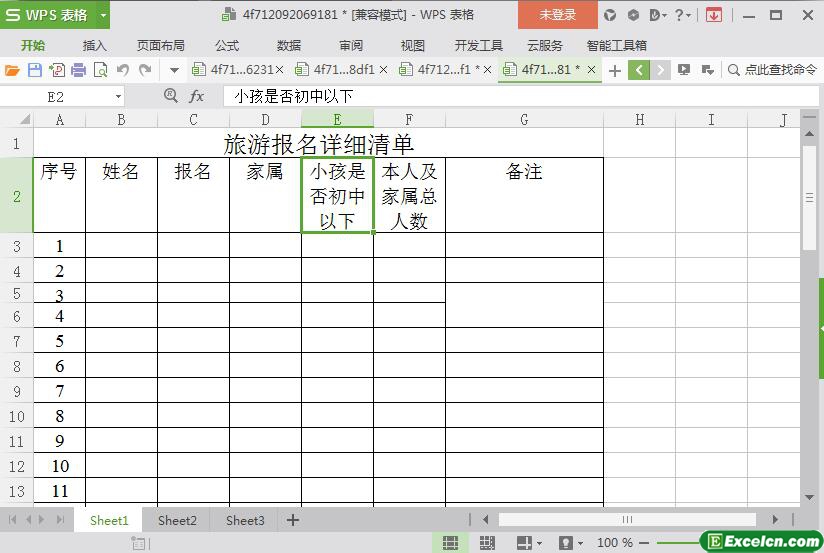This screenshot has width=824, height=553.
Task: Print the spreadsheet using printer icon
Action: point(78,70)
